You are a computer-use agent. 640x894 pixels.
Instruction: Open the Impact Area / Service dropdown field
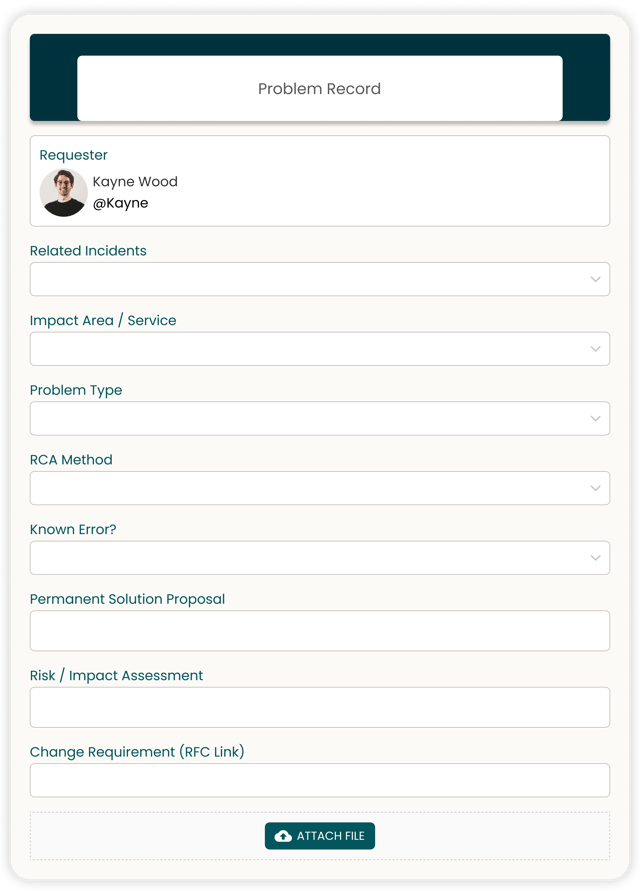320,349
